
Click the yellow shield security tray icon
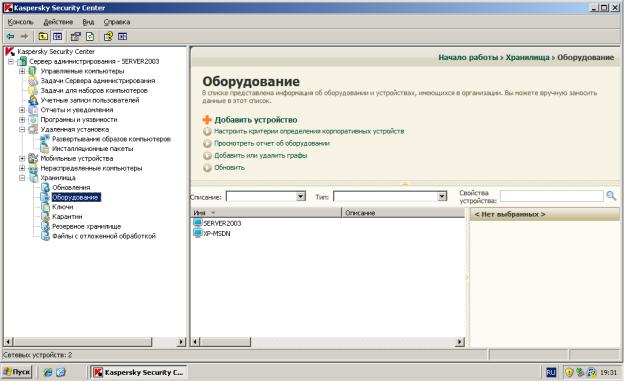click(x=569, y=373)
